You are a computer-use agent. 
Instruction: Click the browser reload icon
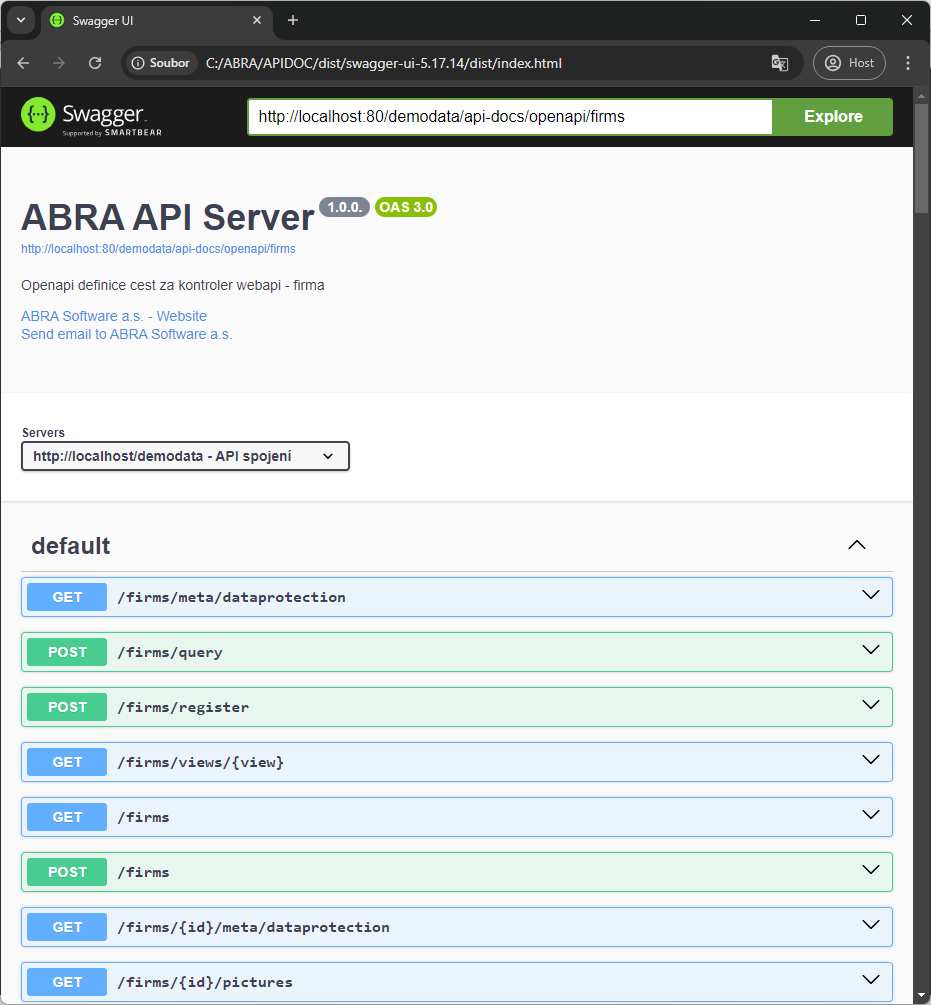(95, 63)
